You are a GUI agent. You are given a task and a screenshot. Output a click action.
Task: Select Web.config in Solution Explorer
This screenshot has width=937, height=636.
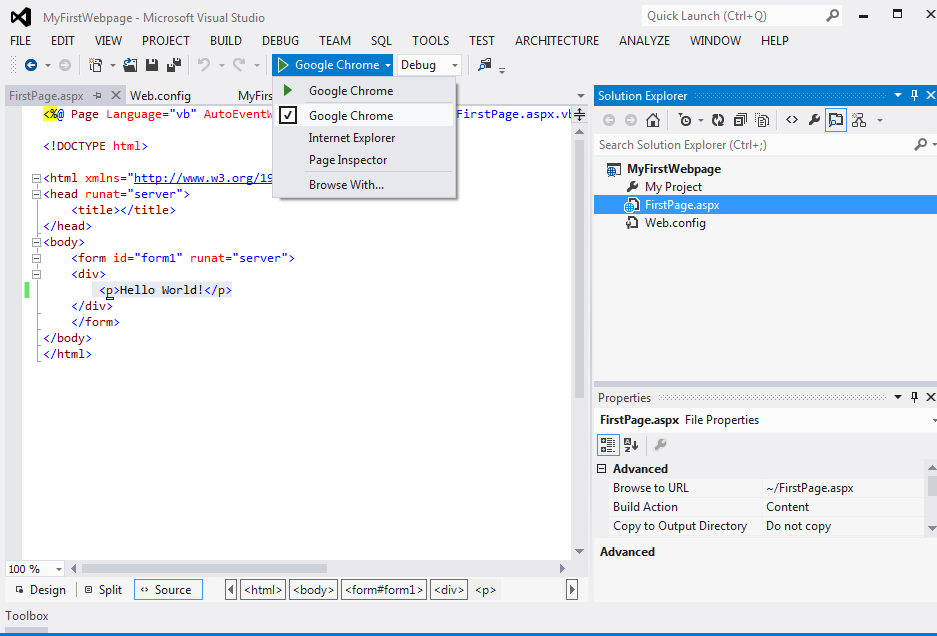point(675,223)
